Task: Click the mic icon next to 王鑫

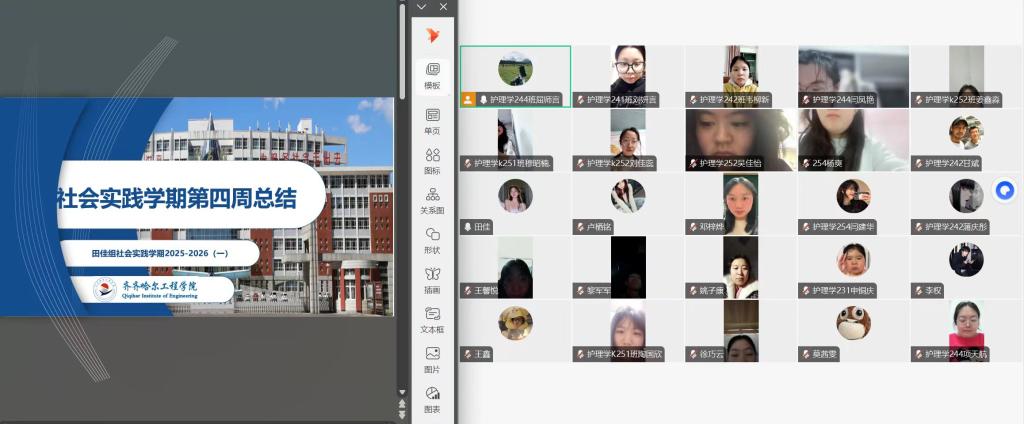Action: coord(466,354)
